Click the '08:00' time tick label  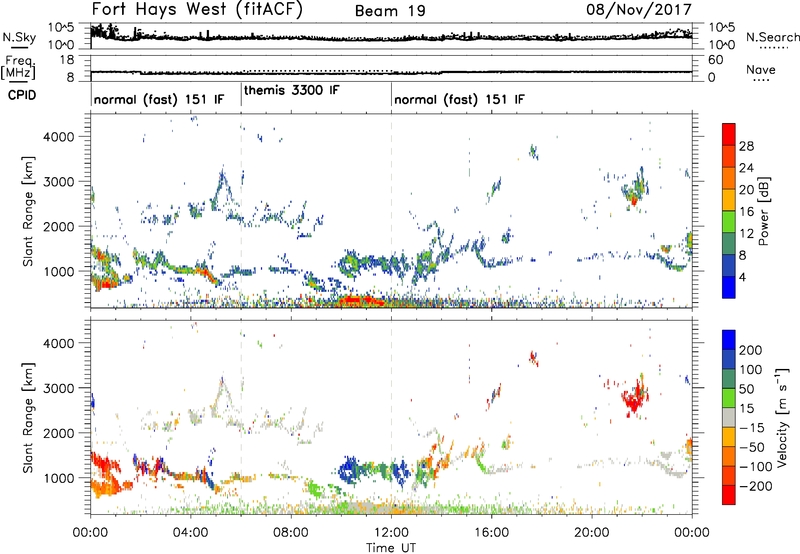point(291,533)
